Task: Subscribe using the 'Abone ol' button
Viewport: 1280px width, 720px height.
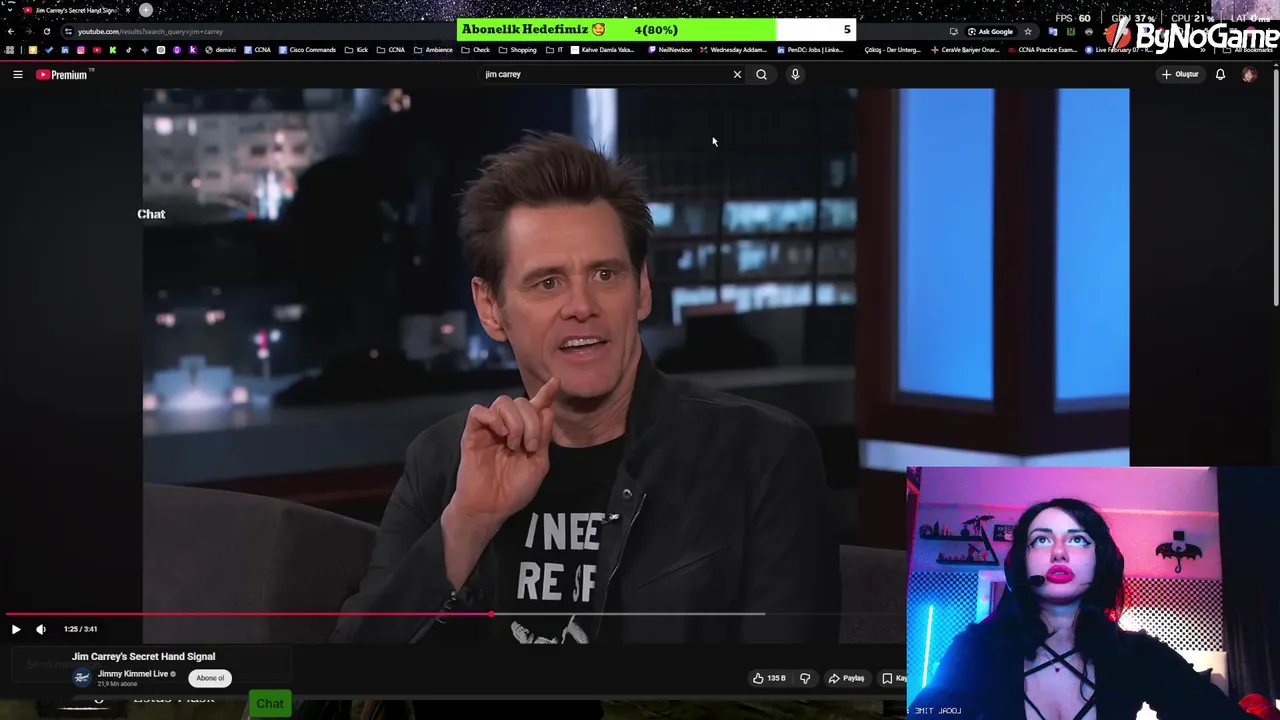Action: (x=210, y=678)
